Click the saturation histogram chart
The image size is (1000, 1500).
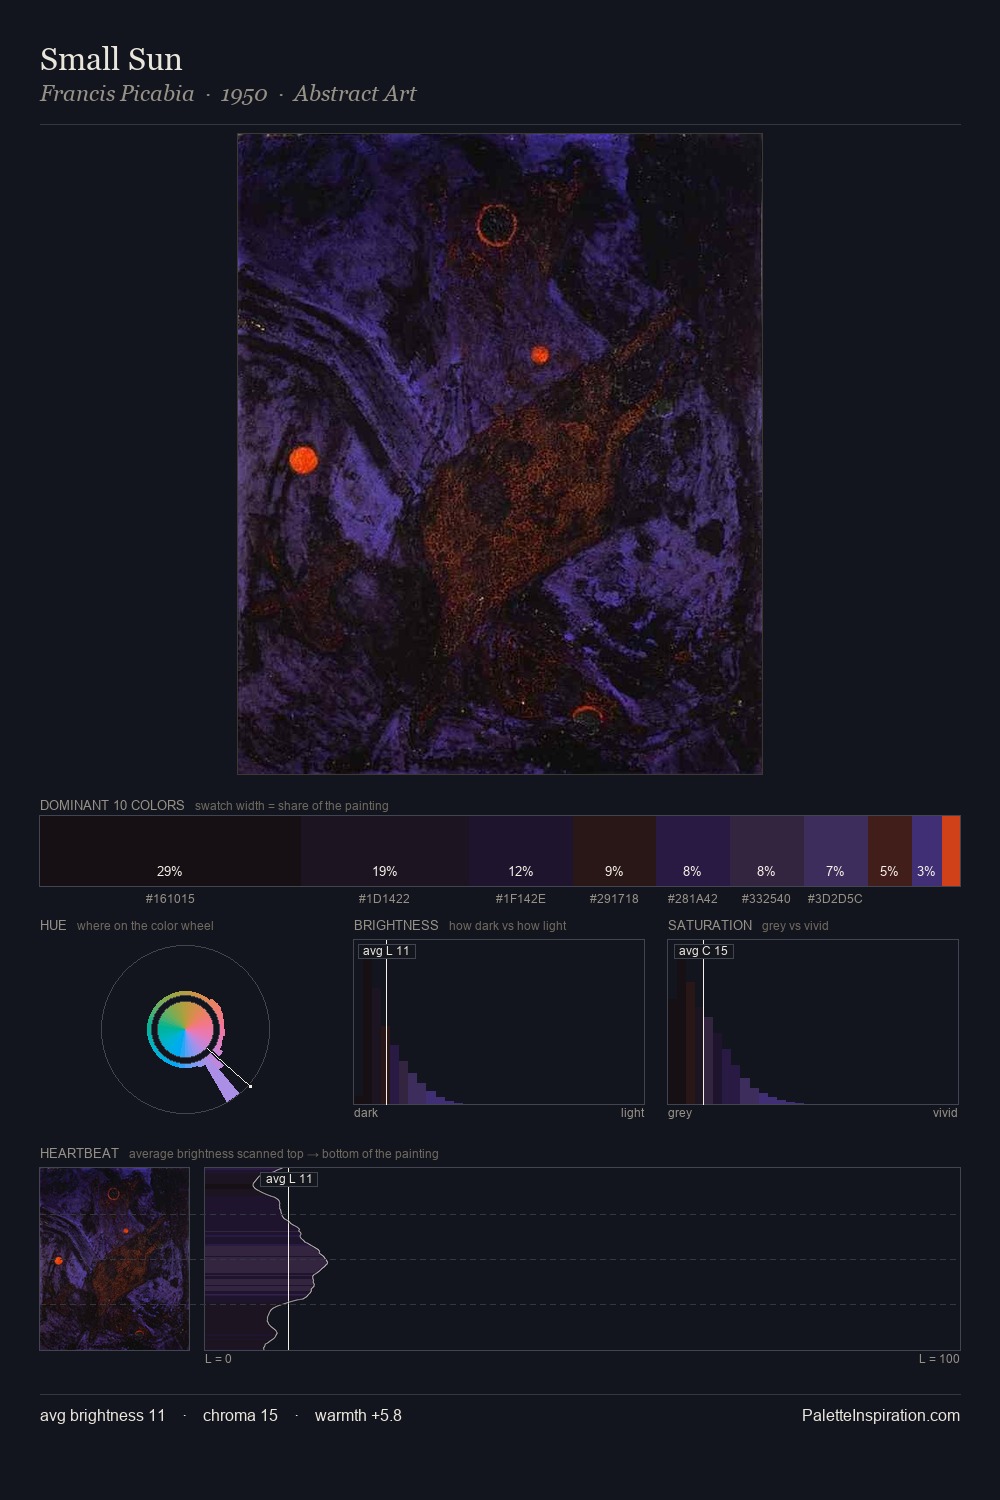(x=813, y=1022)
